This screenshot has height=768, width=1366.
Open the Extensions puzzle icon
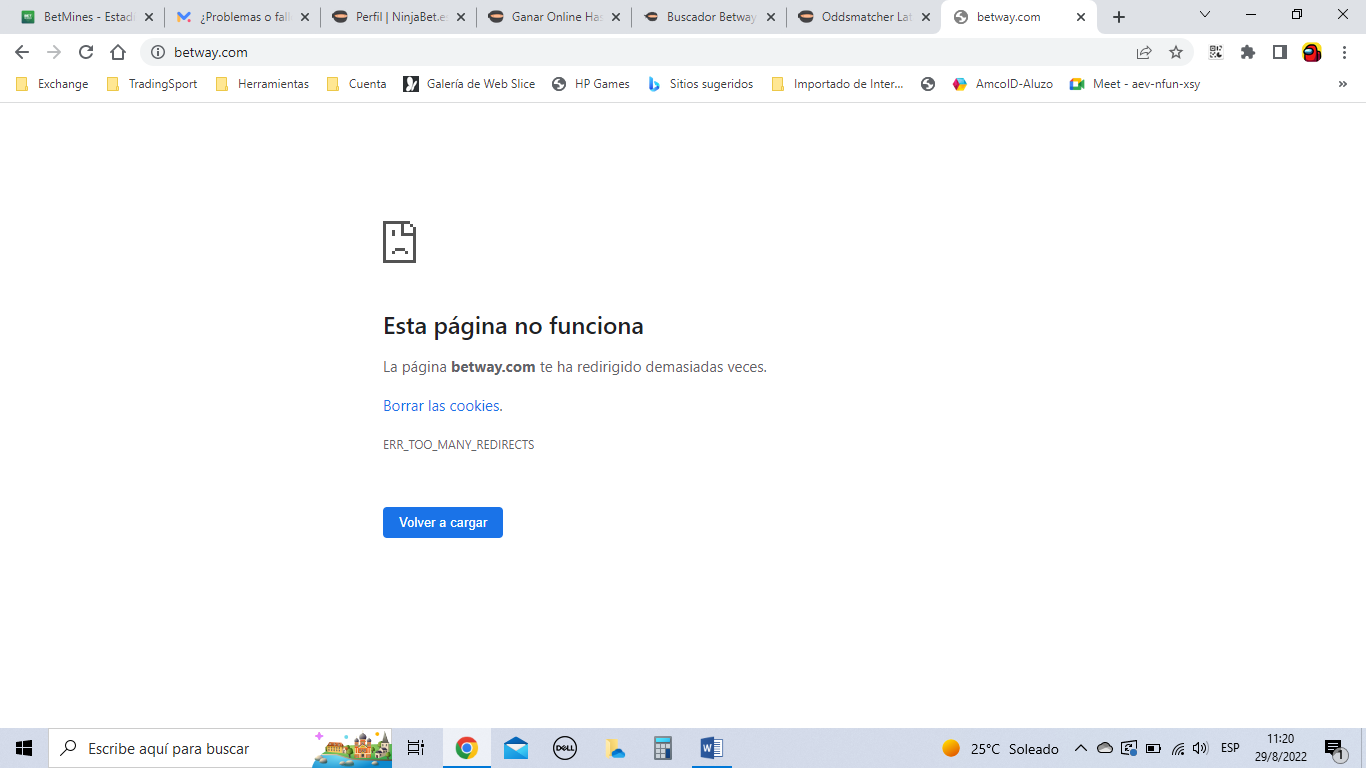point(1248,52)
